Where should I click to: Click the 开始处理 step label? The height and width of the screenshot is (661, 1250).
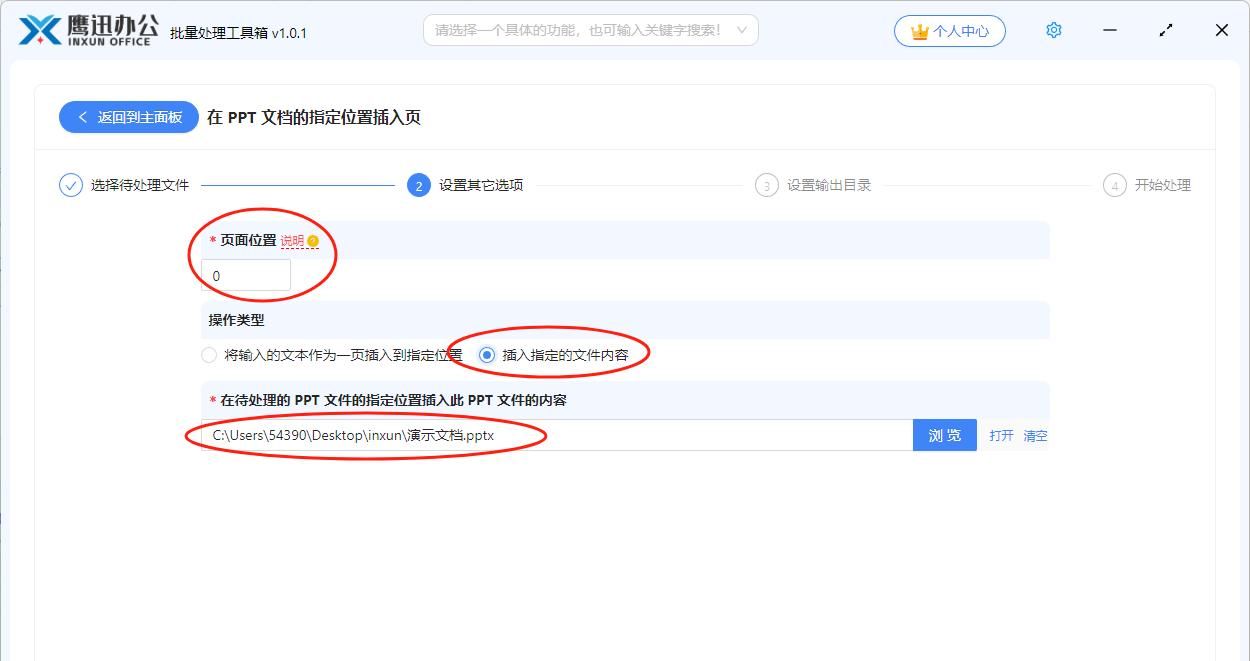(x=1162, y=185)
